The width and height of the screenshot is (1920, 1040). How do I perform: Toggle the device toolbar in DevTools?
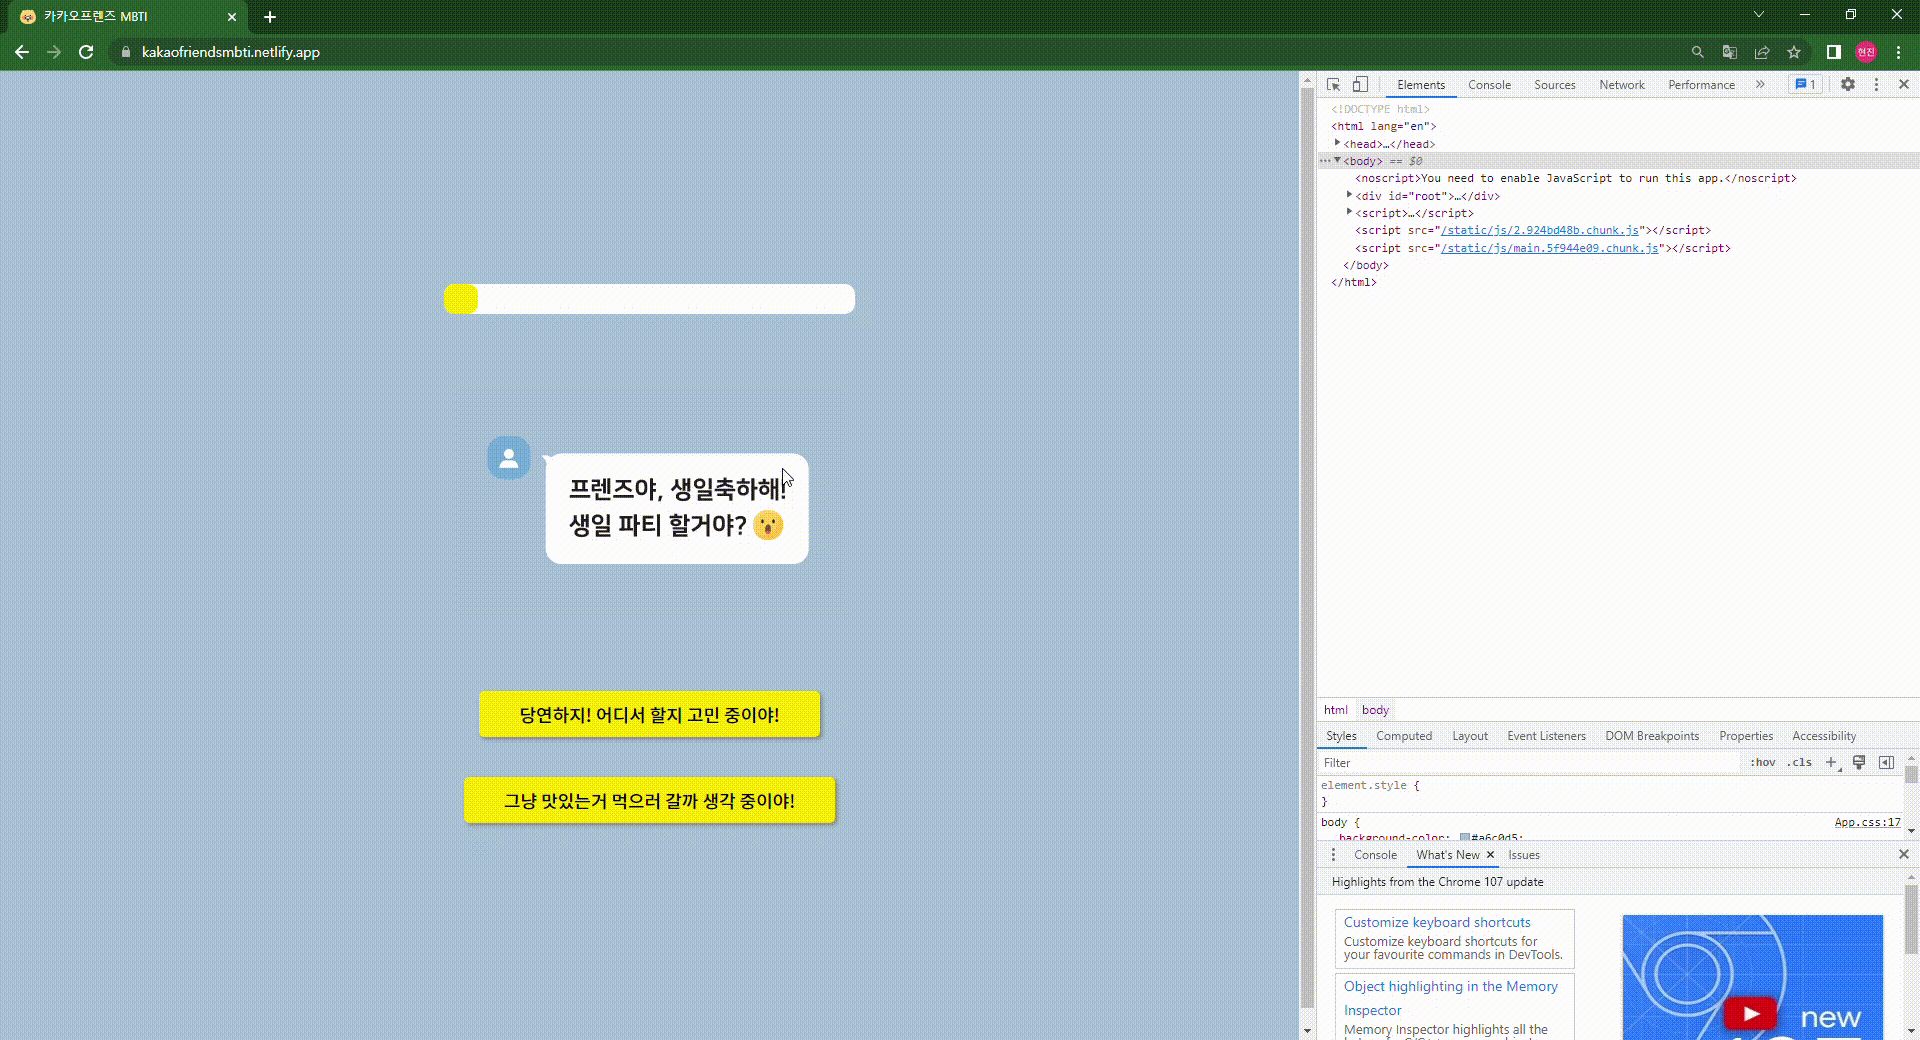tap(1360, 85)
